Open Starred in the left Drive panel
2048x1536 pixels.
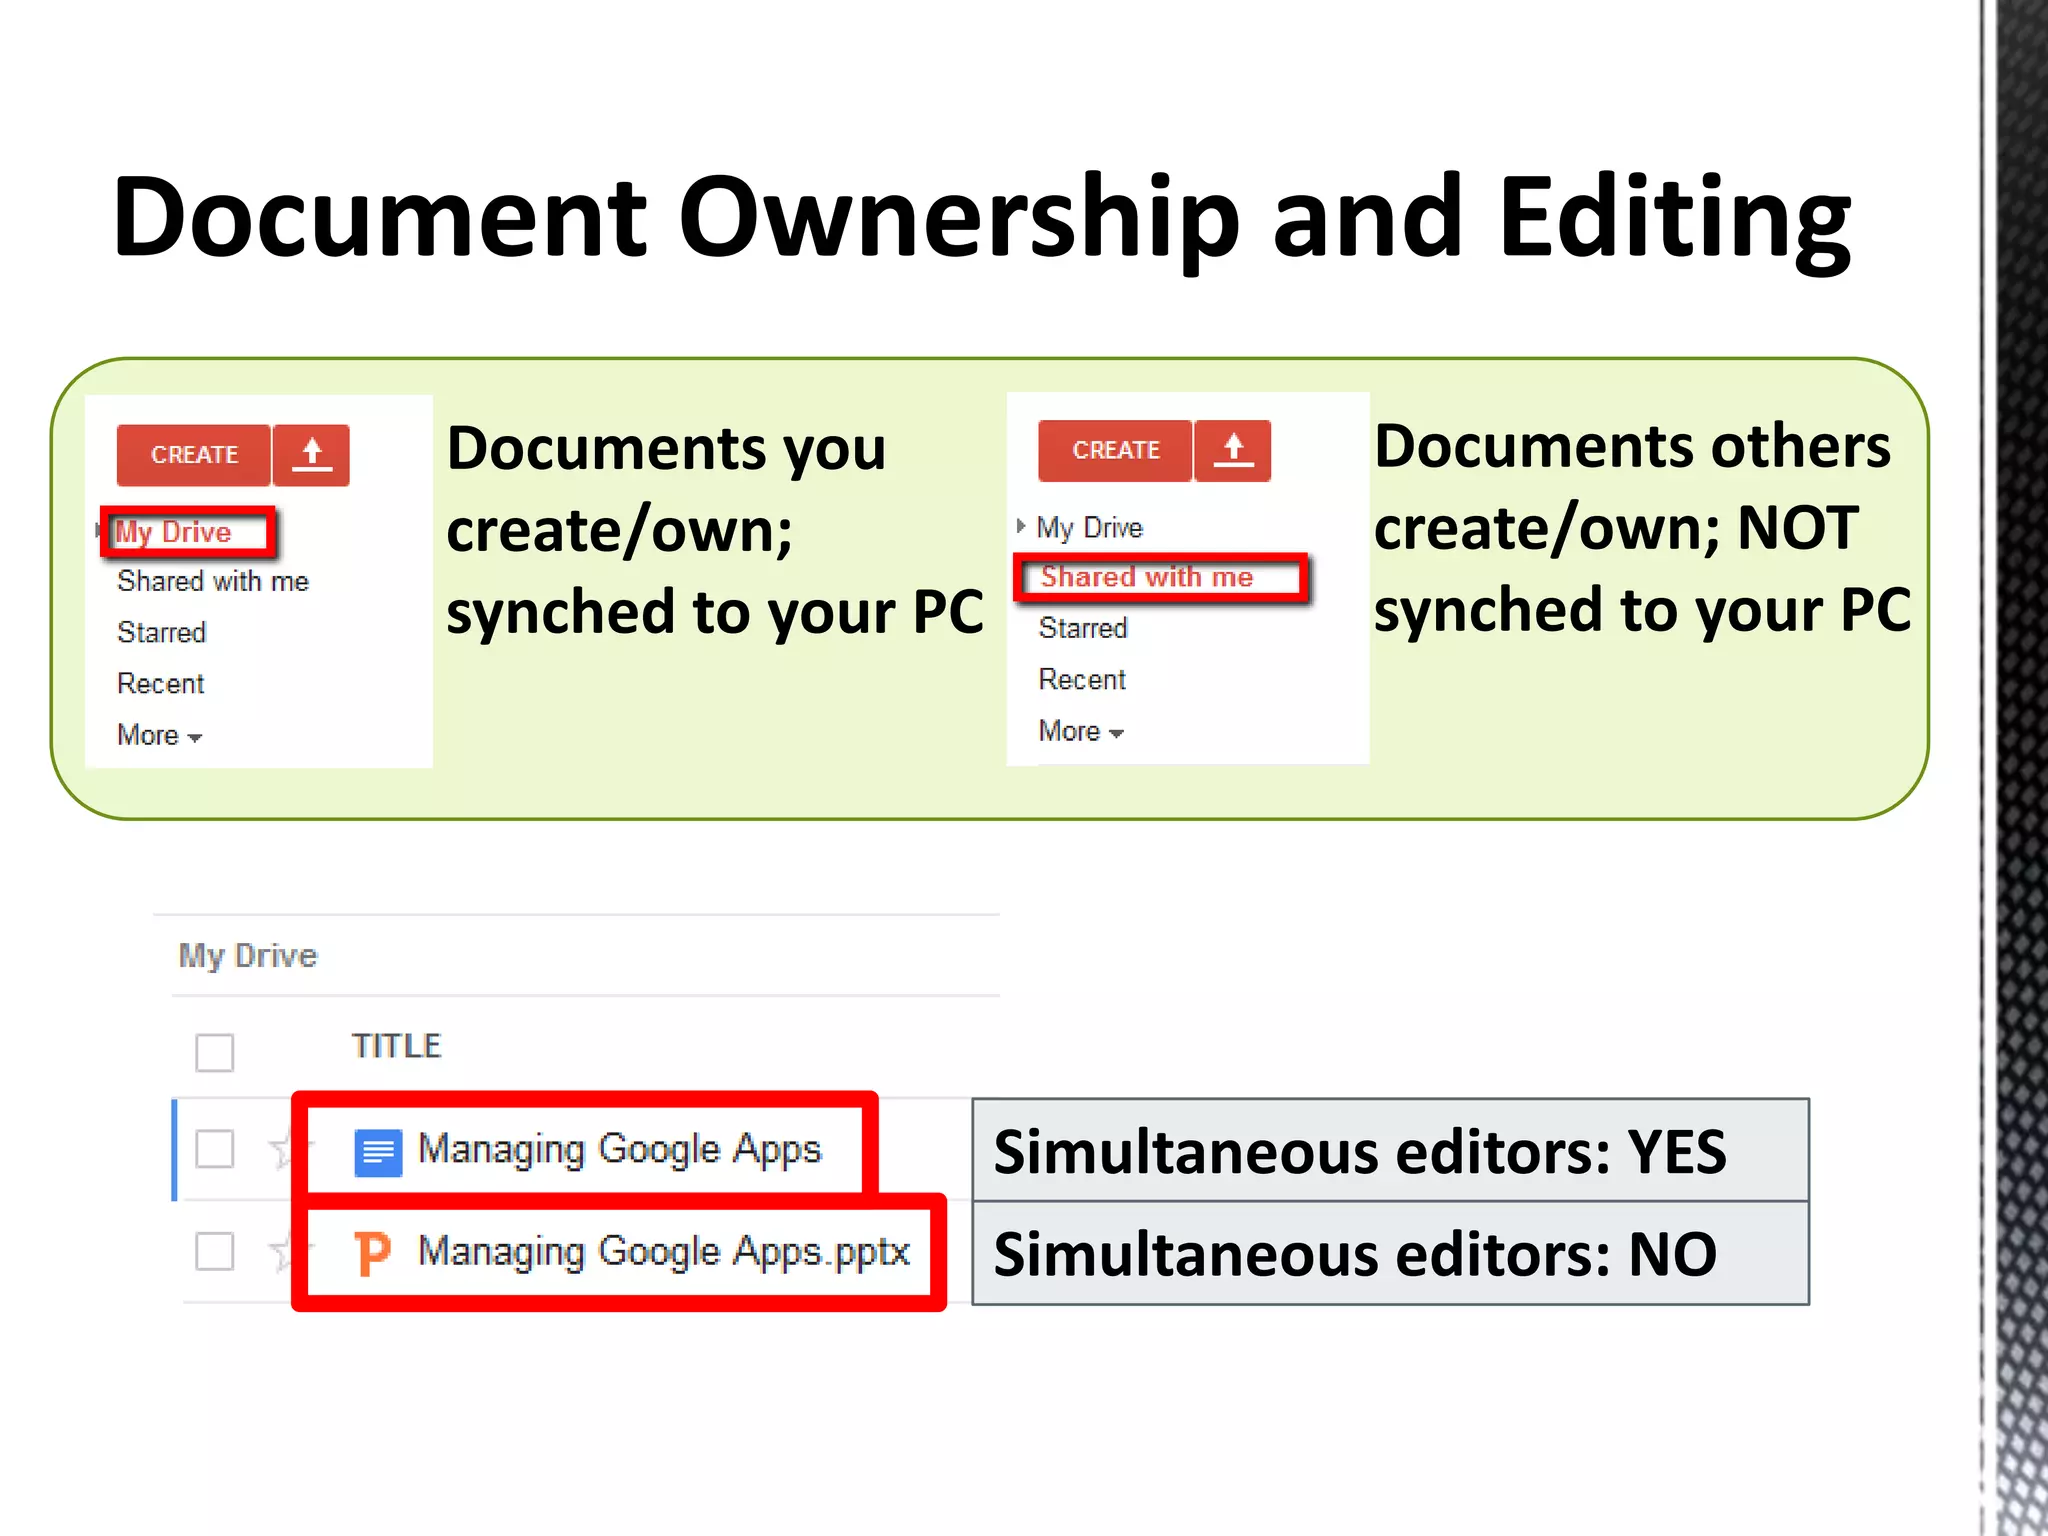coord(161,632)
